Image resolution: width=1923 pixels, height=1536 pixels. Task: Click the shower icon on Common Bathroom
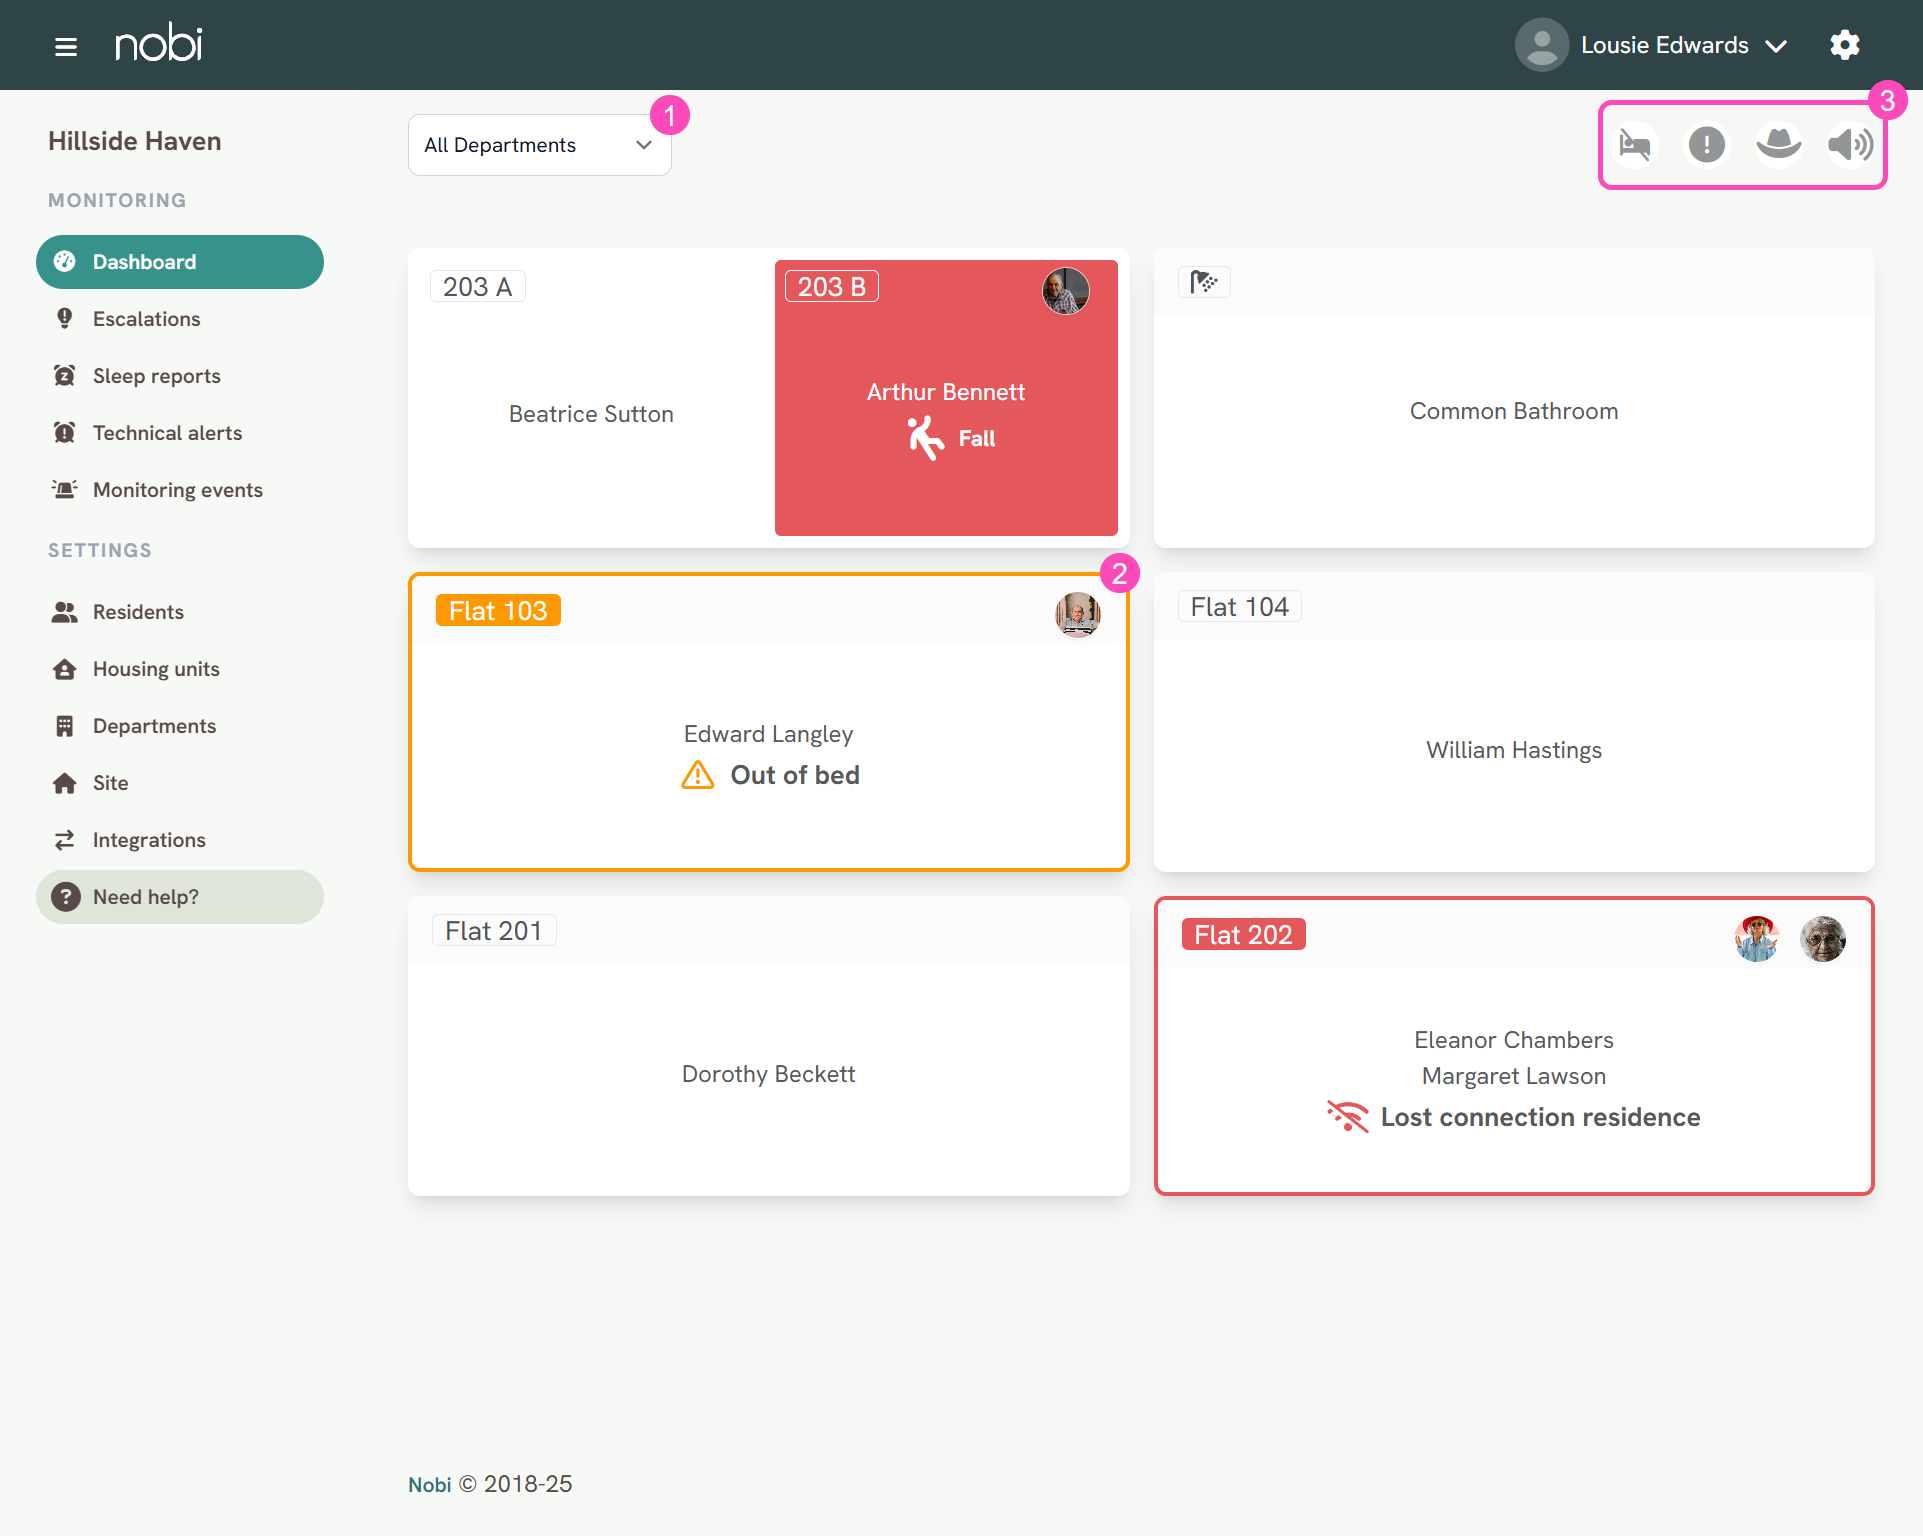[x=1205, y=281]
